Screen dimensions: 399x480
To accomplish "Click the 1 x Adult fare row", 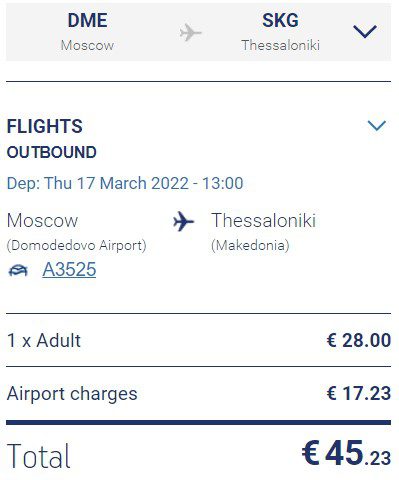I will pyautogui.click(x=198, y=340).
